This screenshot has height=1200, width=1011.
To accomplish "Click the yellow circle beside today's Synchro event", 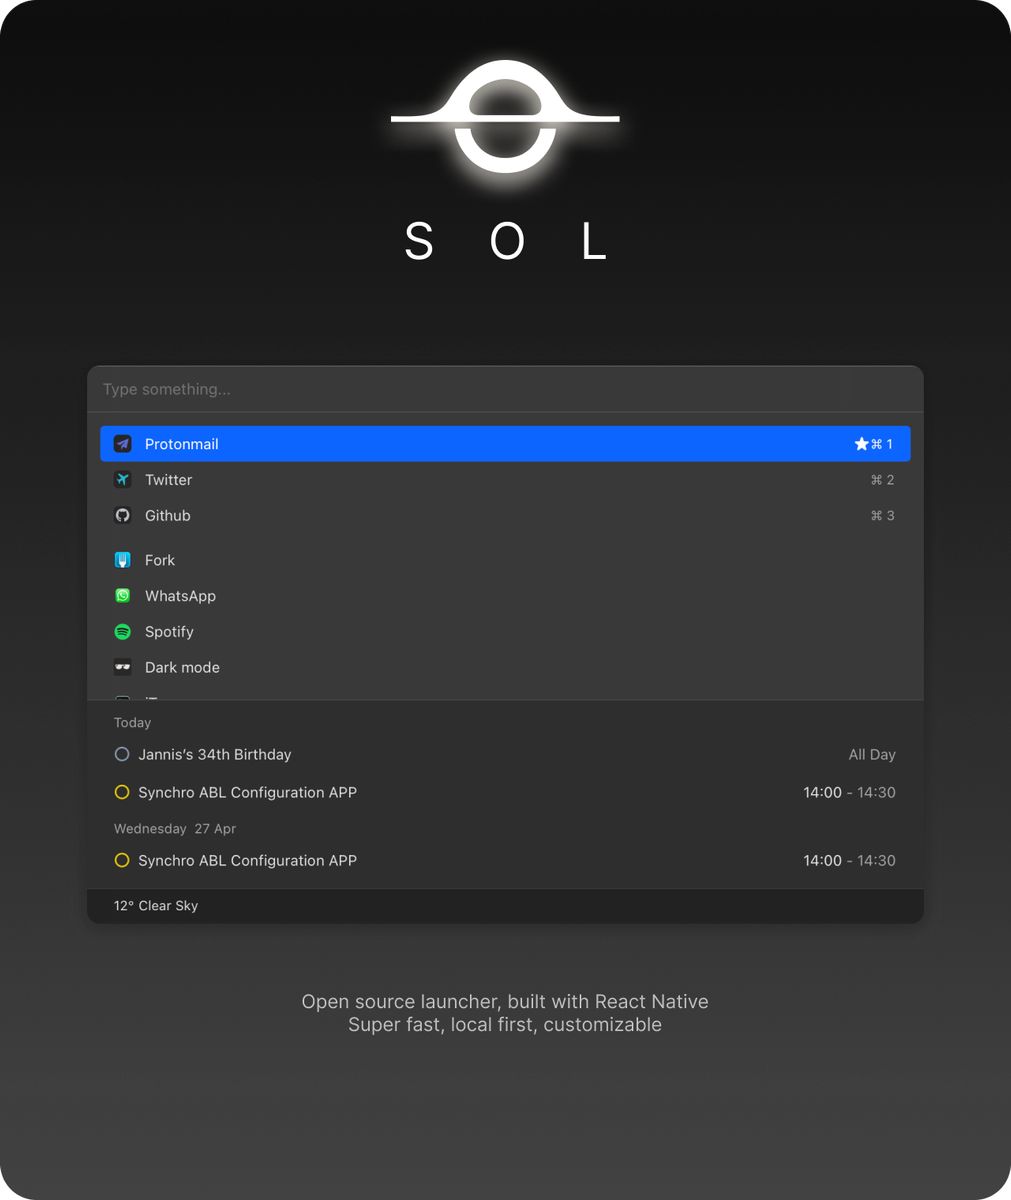I will tap(122, 792).
